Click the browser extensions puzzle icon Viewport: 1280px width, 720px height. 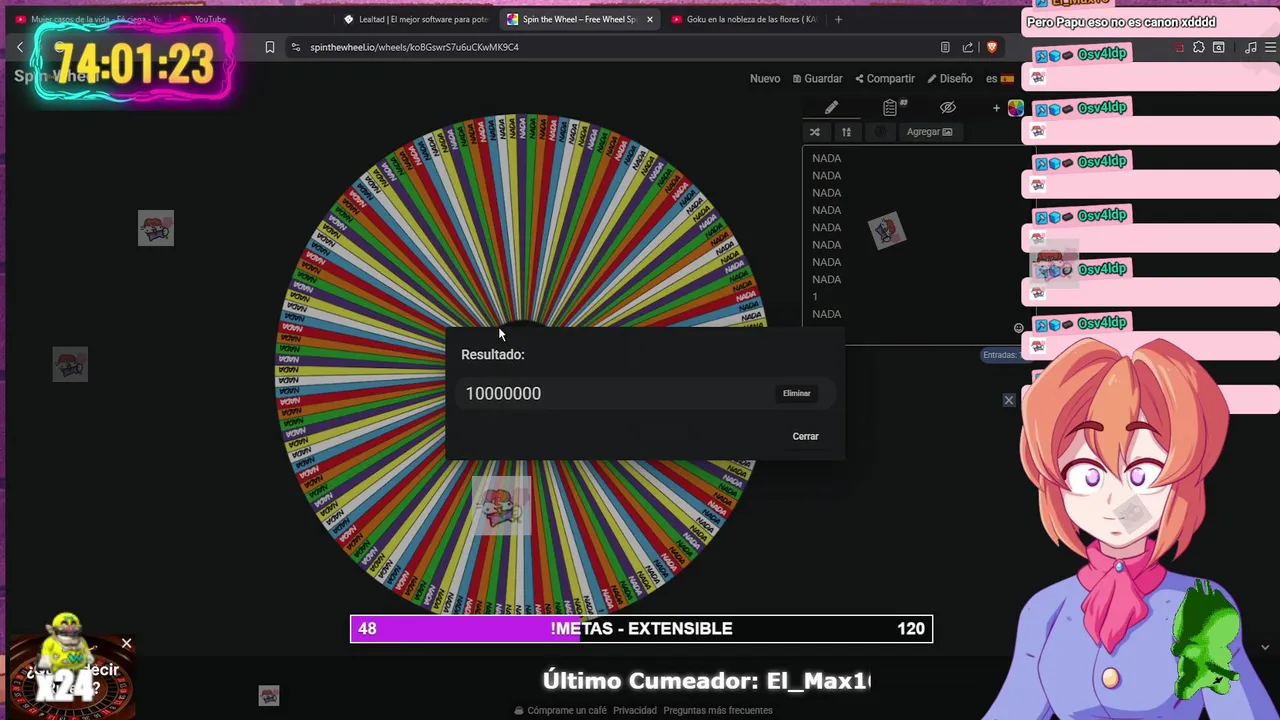coord(1198,47)
